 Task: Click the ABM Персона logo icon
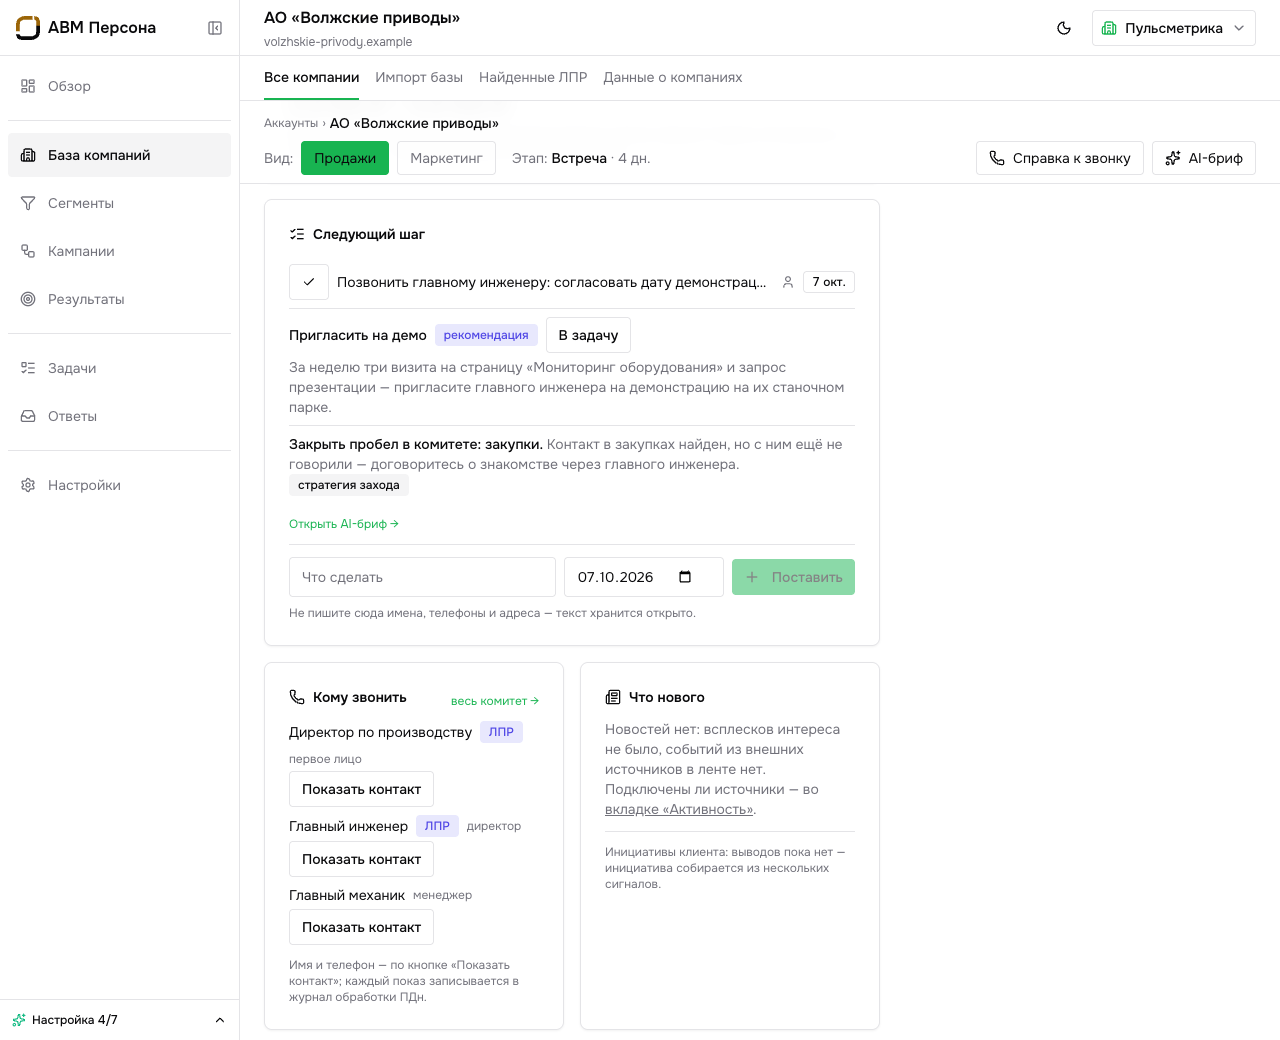point(28,28)
